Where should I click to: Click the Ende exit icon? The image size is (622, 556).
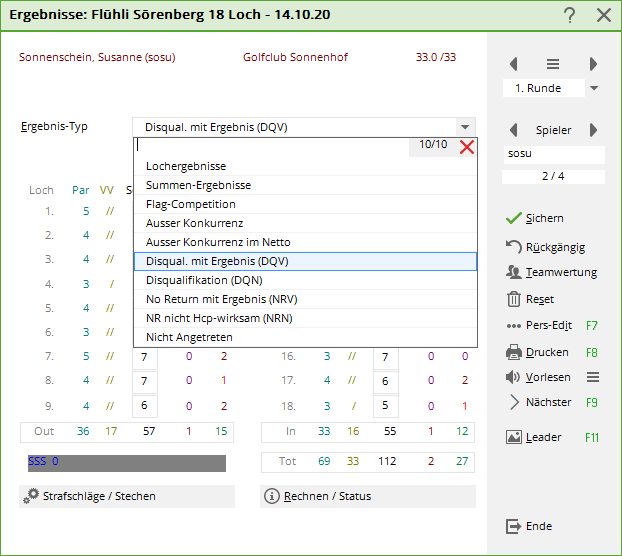click(514, 526)
